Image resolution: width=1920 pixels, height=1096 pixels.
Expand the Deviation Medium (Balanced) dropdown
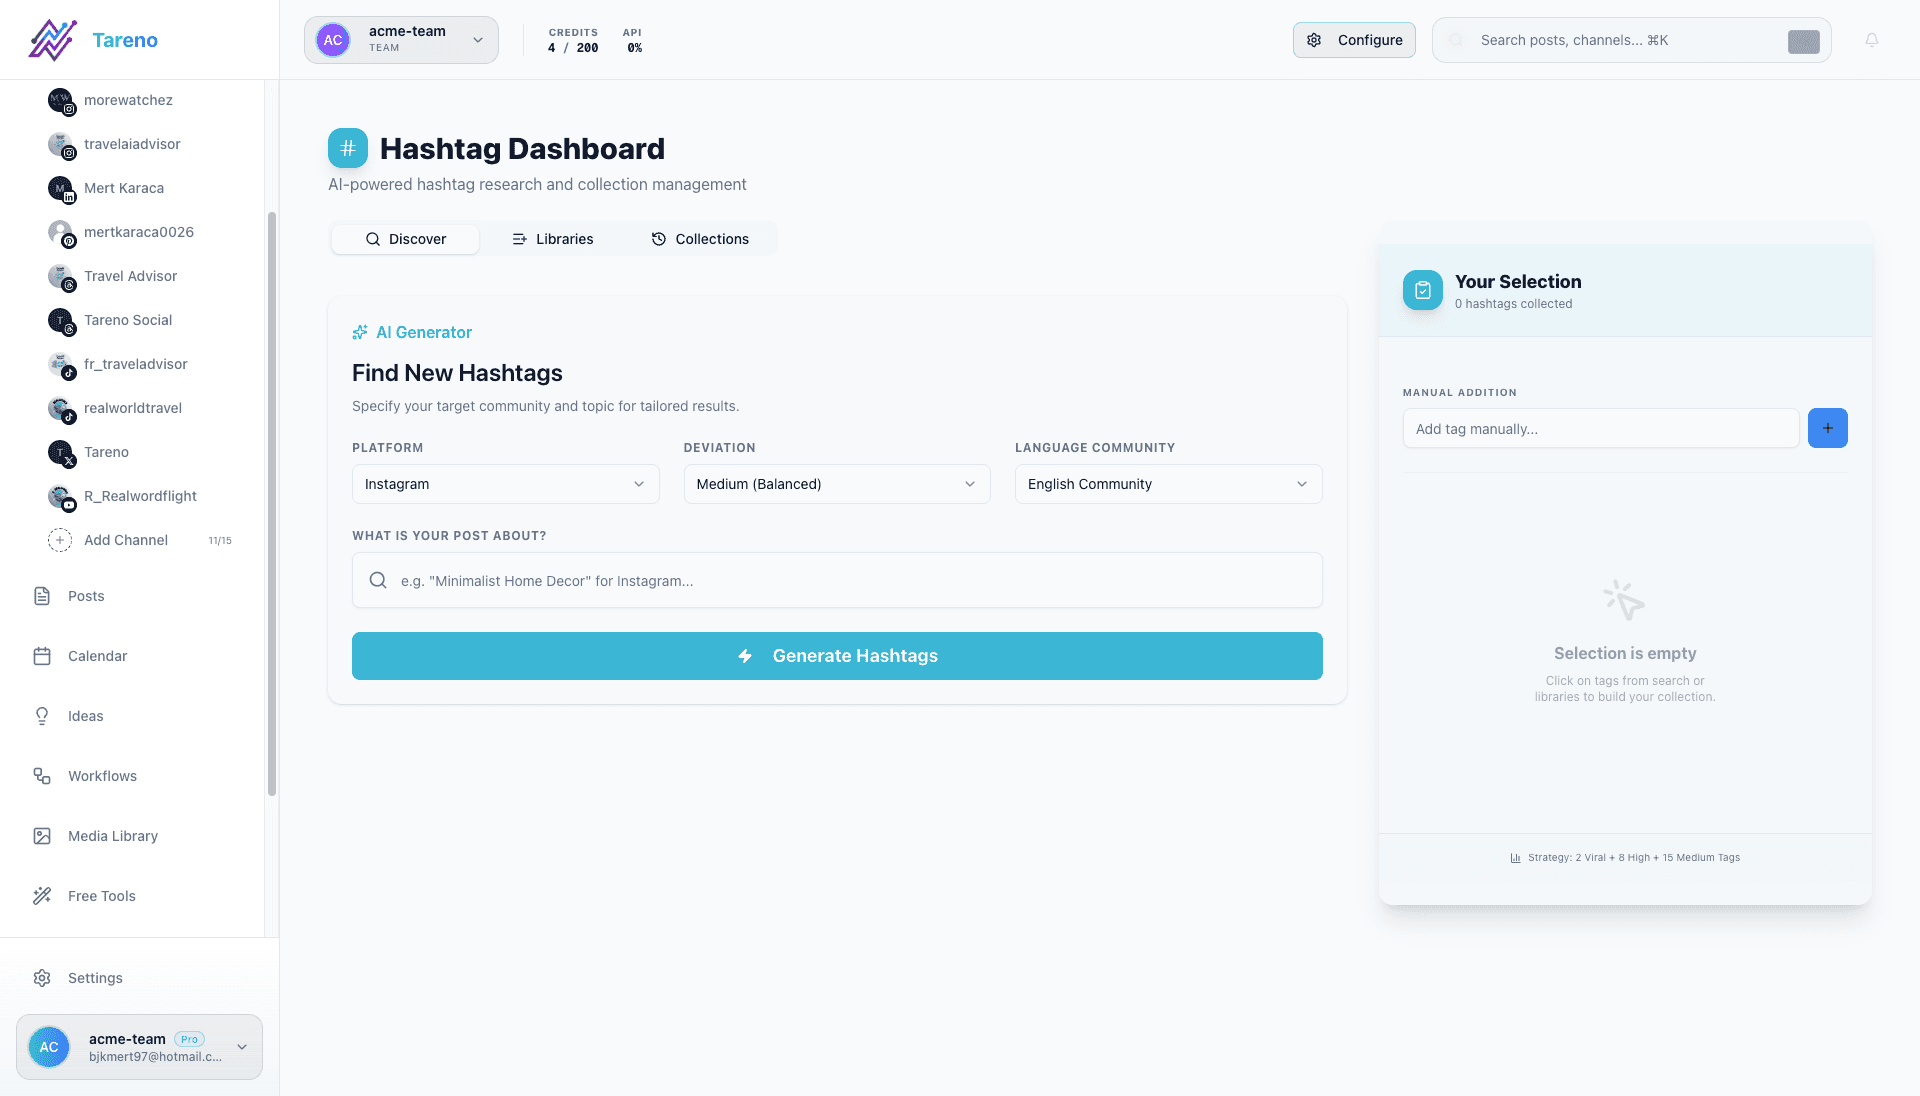tap(836, 484)
